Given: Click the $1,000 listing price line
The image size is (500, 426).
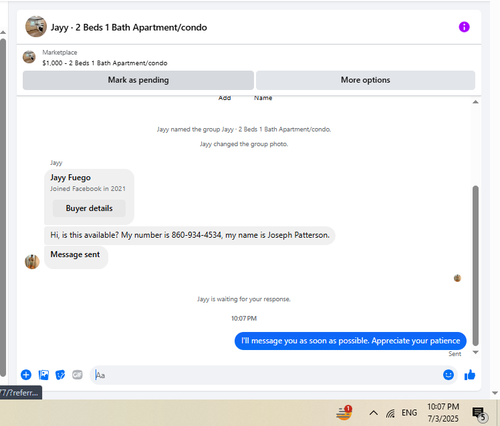Looking at the screenshot, I should click(x=105, y=63).
